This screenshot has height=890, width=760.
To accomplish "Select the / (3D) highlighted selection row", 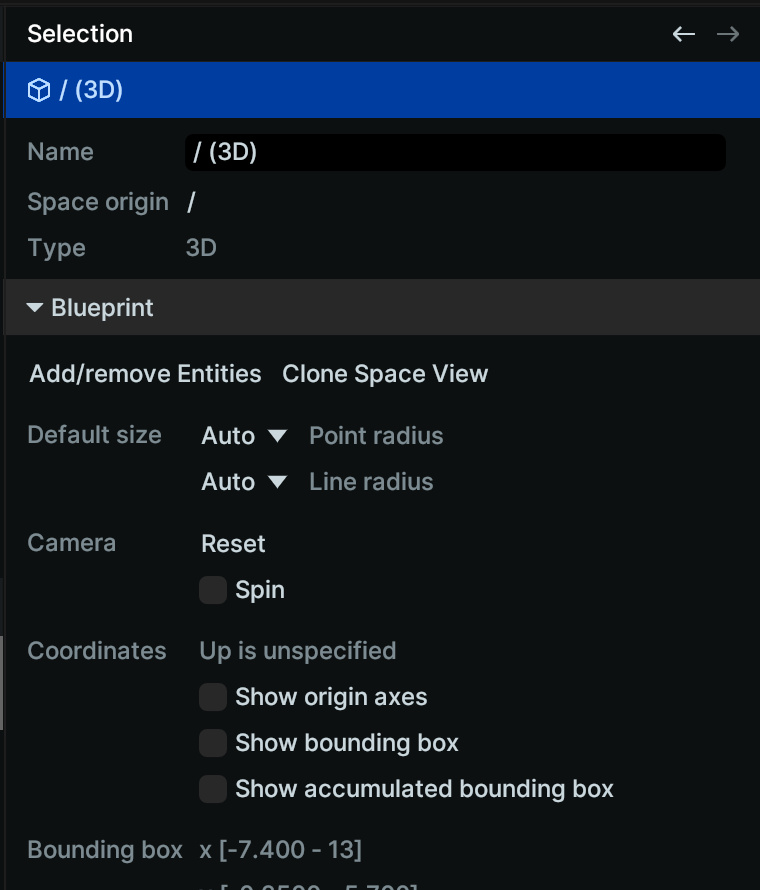I will (x=381, y=90).
